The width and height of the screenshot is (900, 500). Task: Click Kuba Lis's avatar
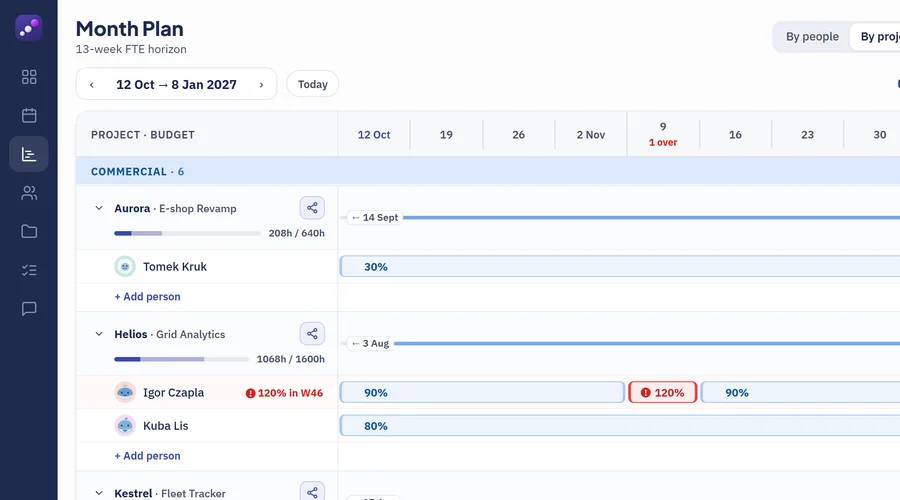tap(125, 426)
